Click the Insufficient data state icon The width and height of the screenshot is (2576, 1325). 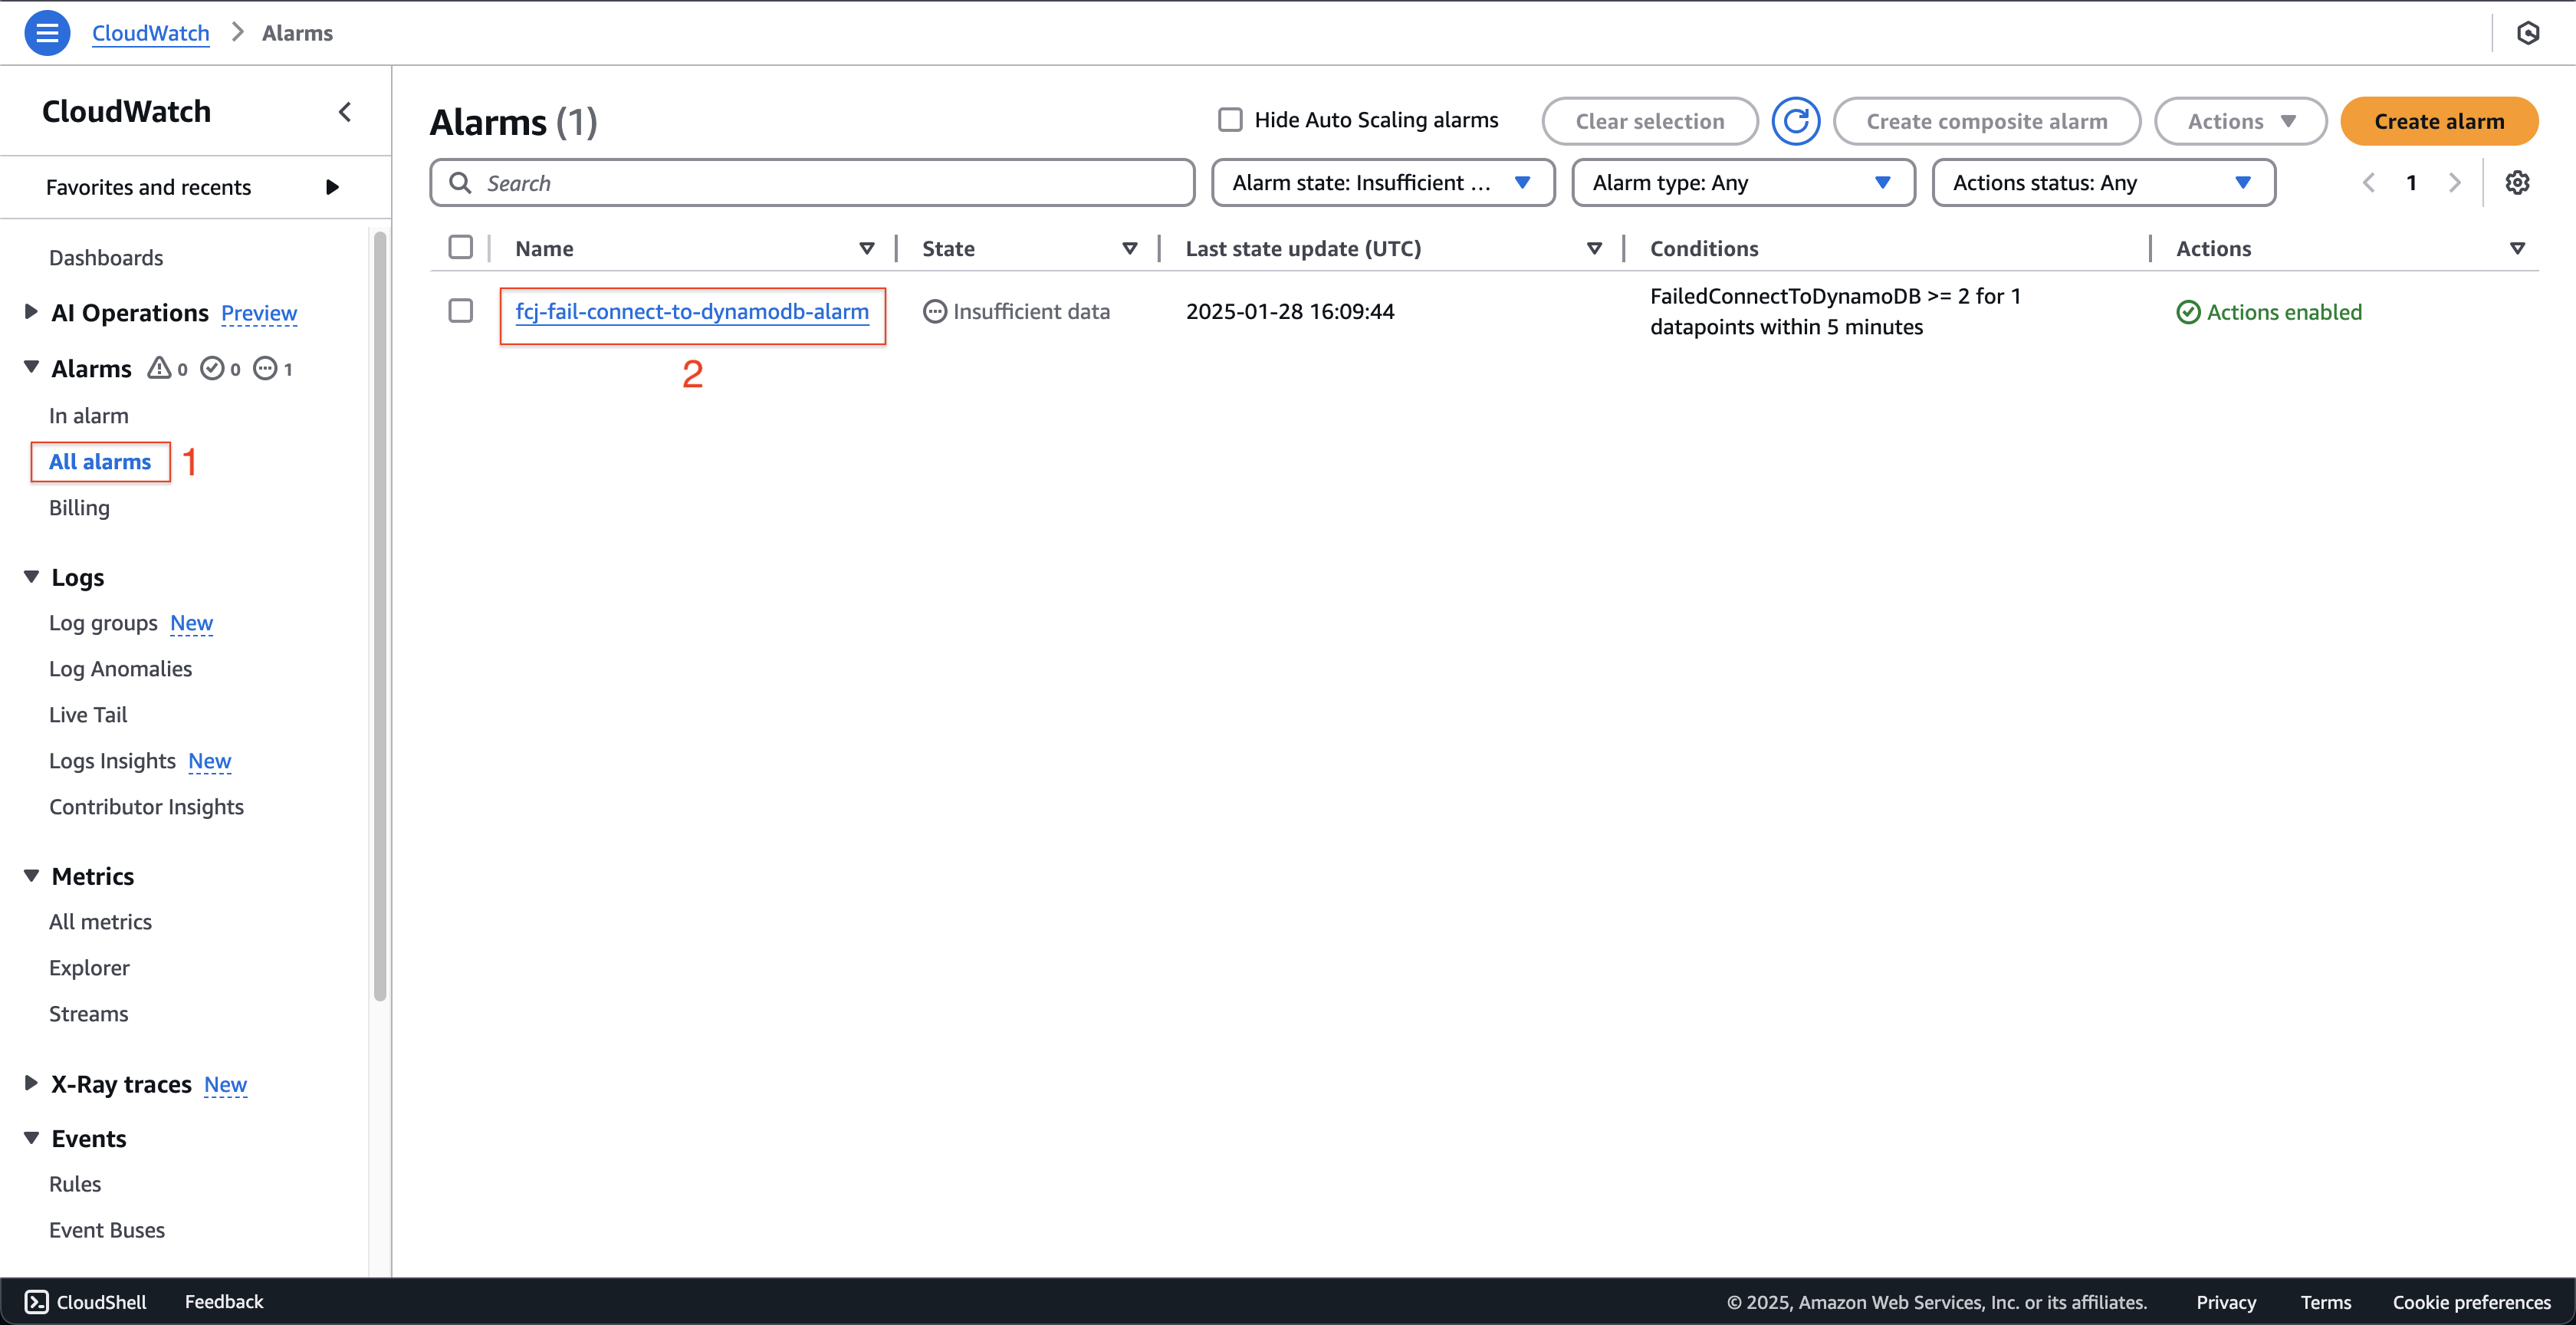932,311
